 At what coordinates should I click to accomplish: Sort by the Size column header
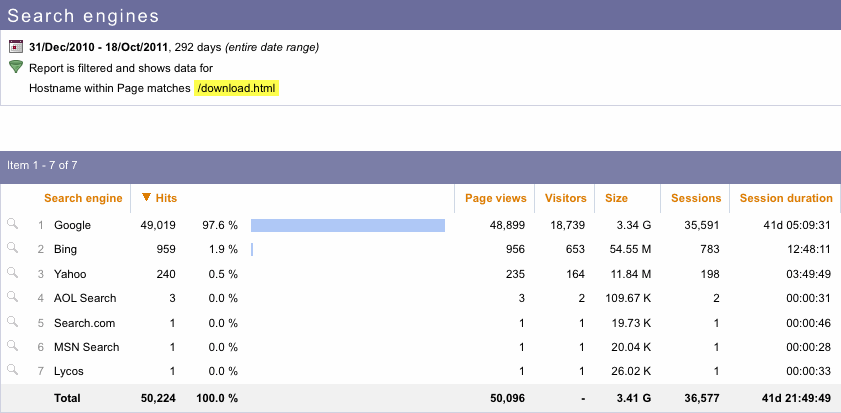616,198
